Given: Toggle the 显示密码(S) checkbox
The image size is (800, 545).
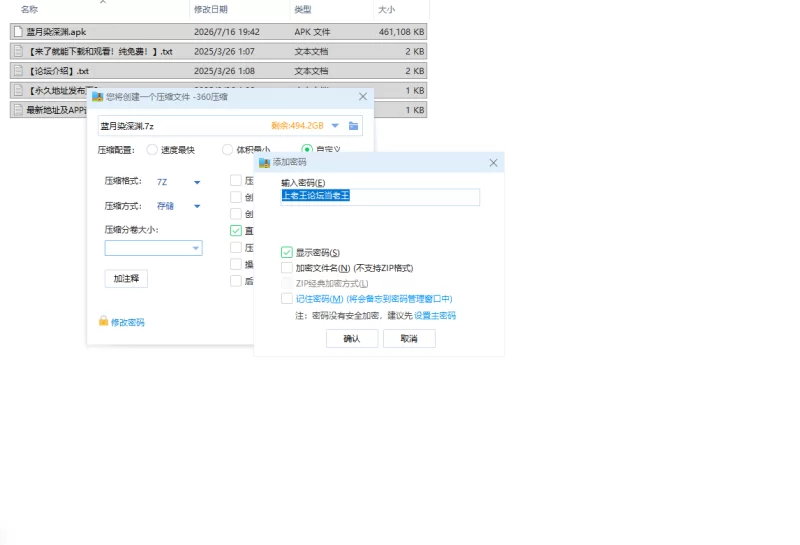Looking at the screenshot, I should tap(287, 252).
